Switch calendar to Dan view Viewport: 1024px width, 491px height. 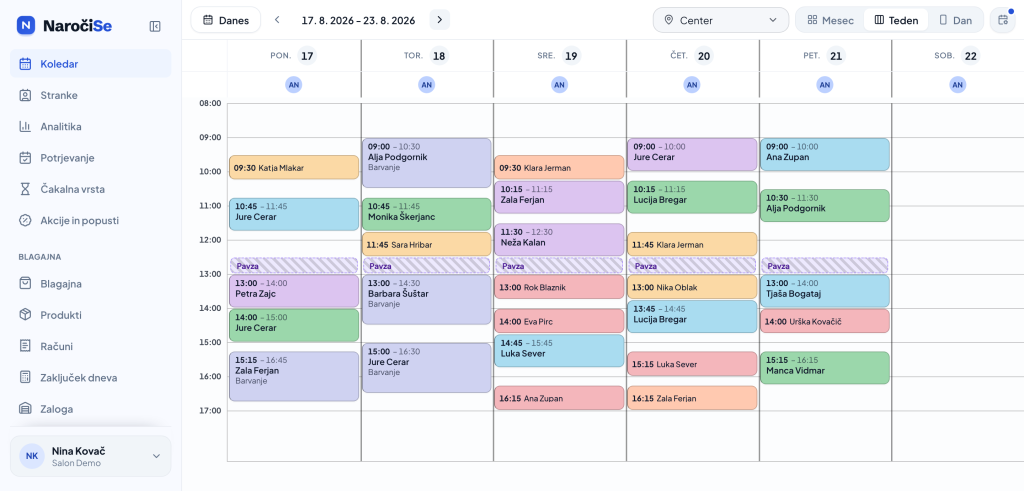[955, 20]
